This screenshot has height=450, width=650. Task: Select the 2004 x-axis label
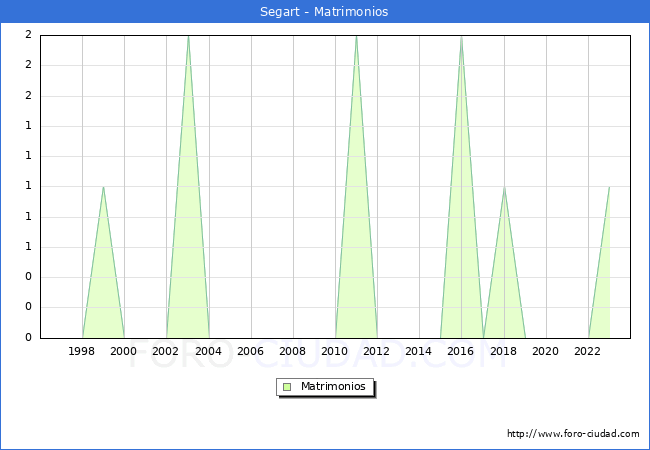tap(209, 351)
